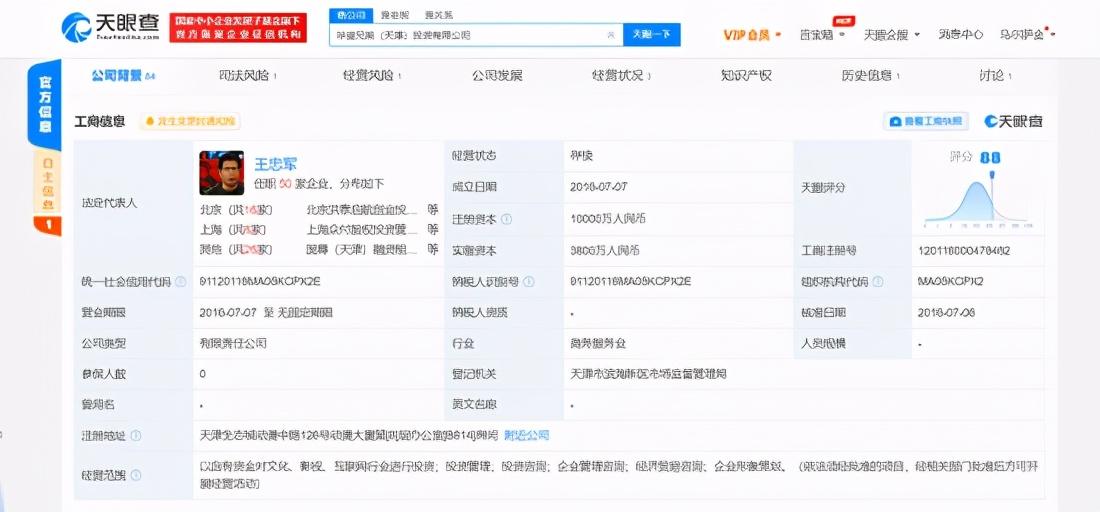Click the 商务服务业 industry value
Screen dimensions: 1100x512
point(598,344)
